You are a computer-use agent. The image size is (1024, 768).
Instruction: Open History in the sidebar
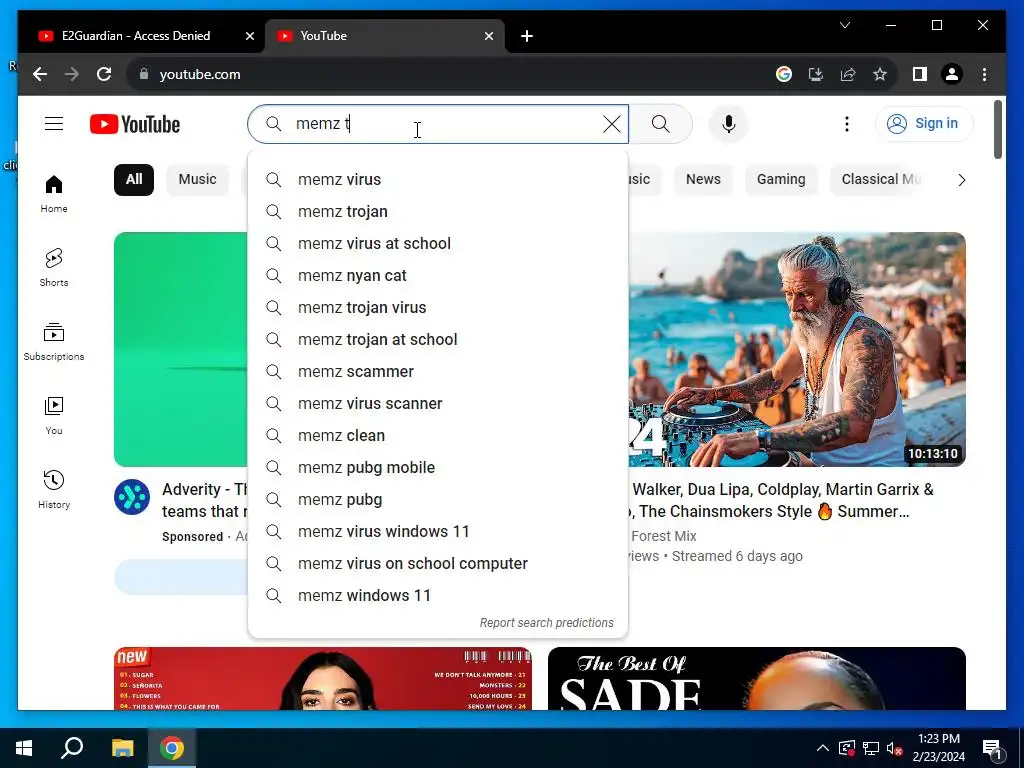[54, 490]
